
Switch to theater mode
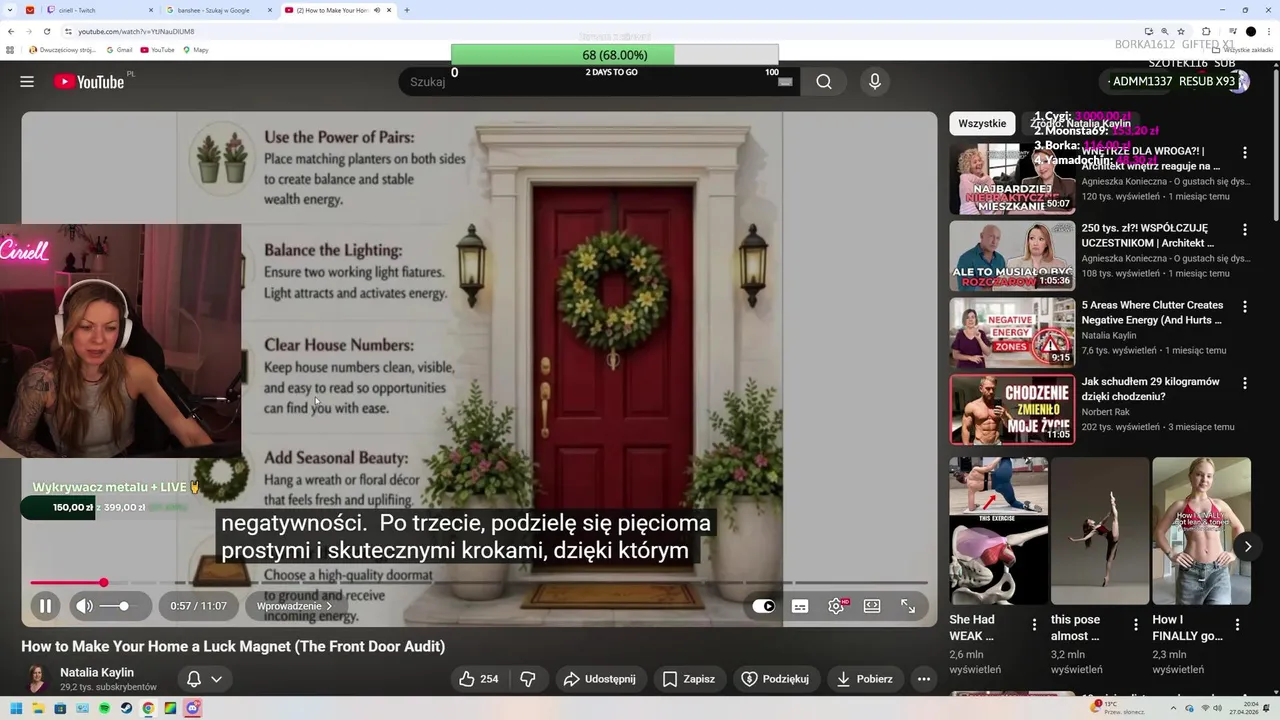872,606
